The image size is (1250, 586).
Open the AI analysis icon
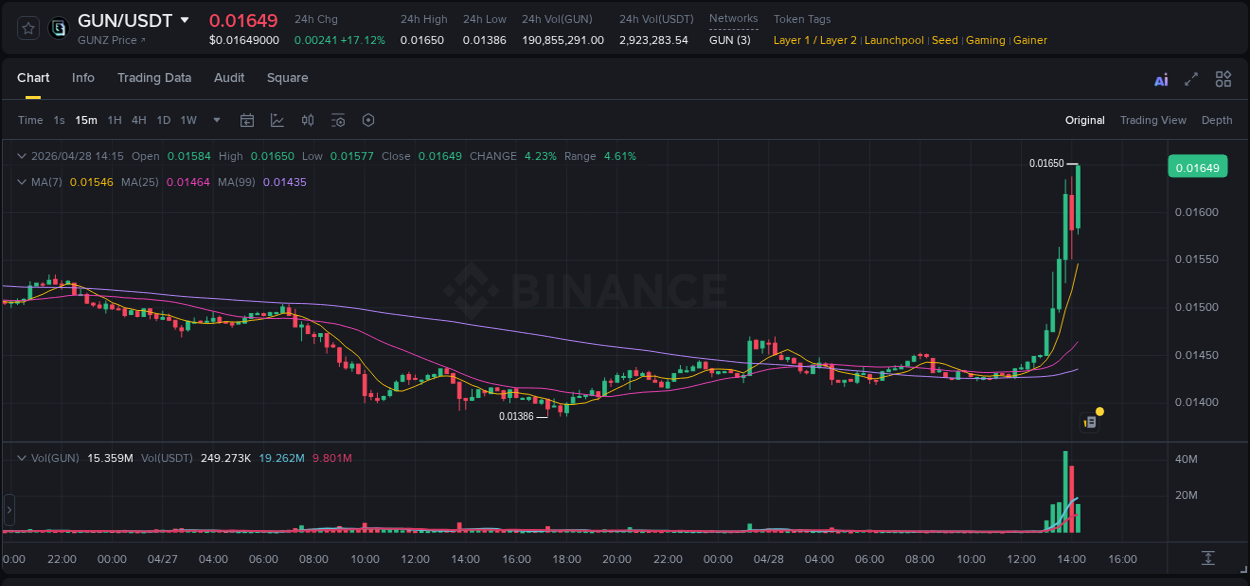click(1161, 80)
